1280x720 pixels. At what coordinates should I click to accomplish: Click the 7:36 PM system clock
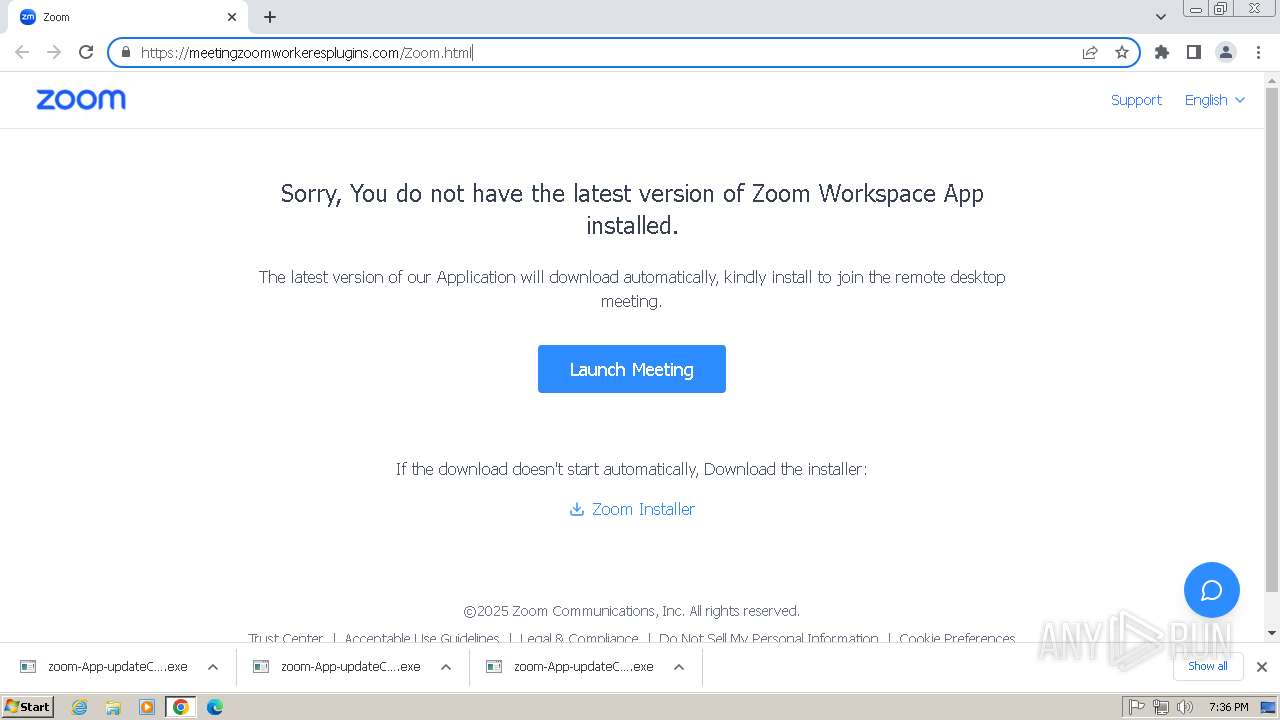click(1228, 707)
